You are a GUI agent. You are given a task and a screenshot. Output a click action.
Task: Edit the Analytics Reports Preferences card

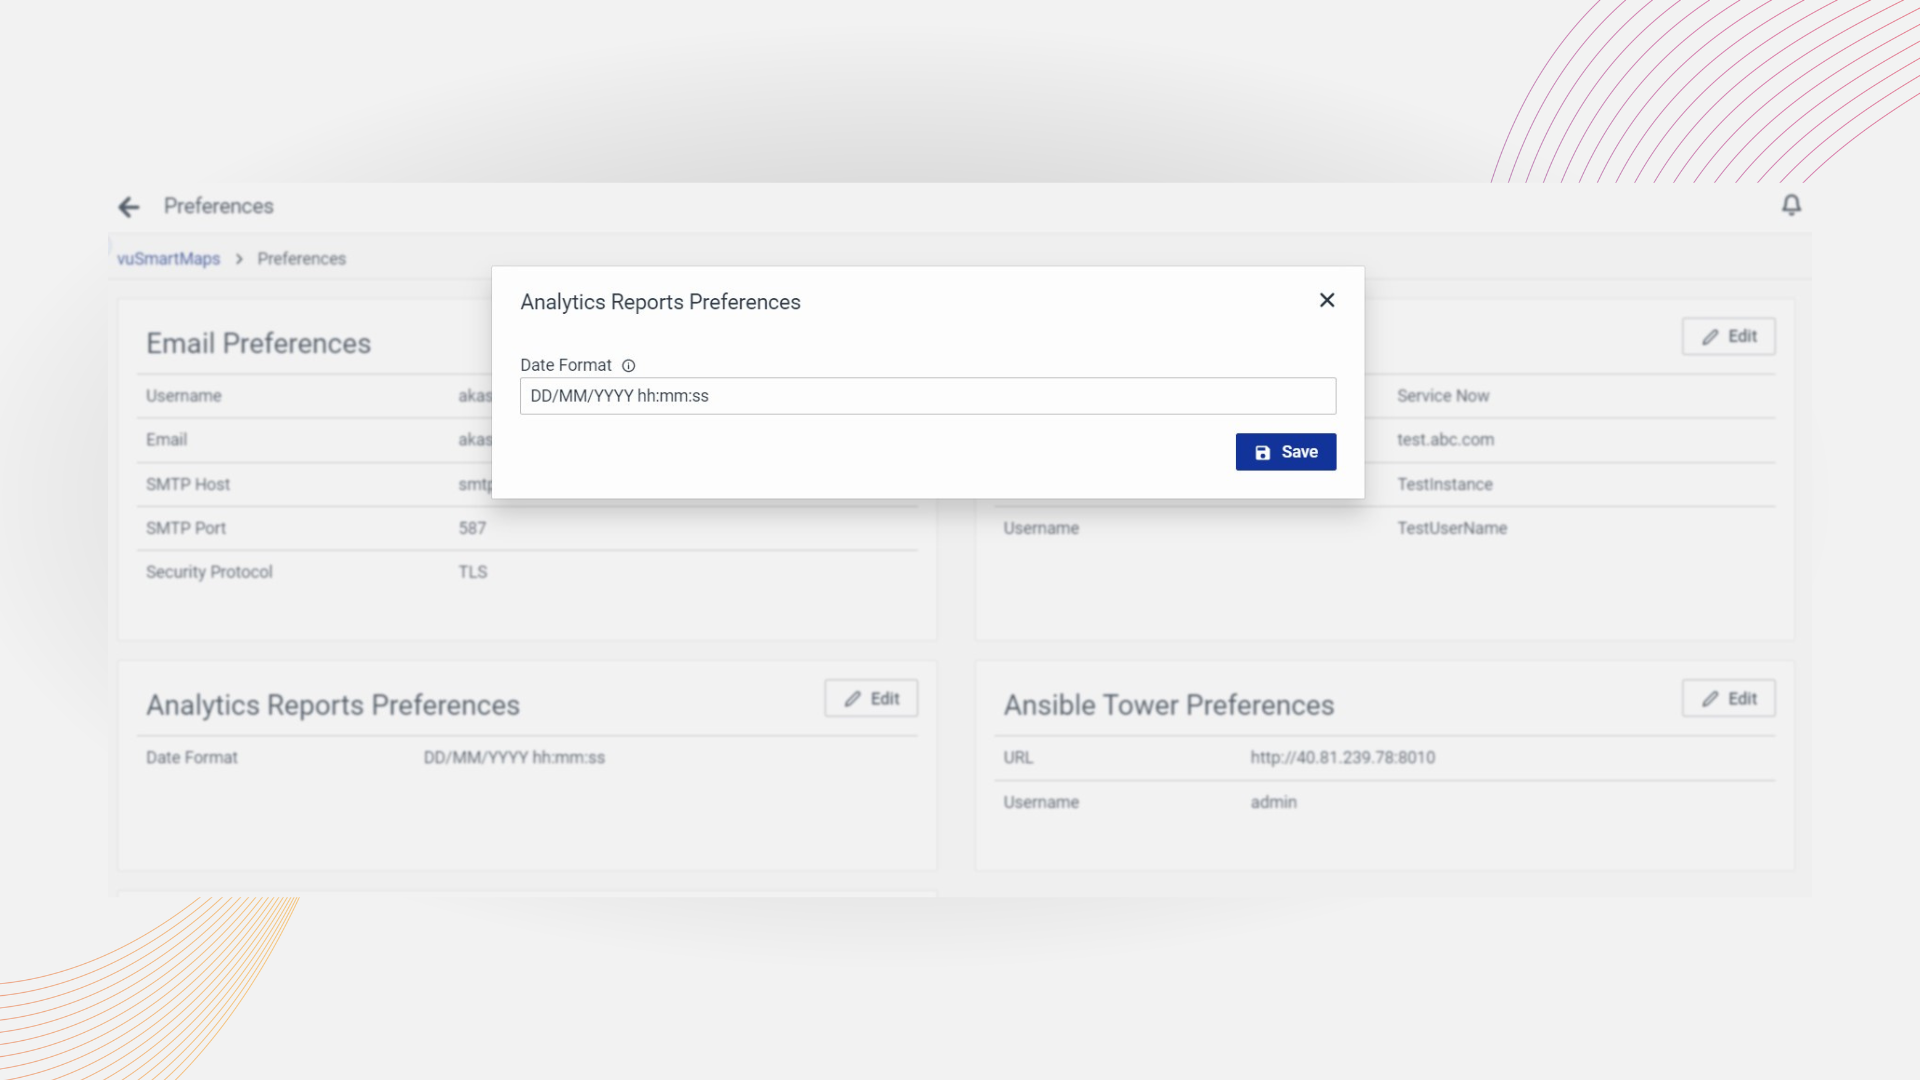pos(871,699)
